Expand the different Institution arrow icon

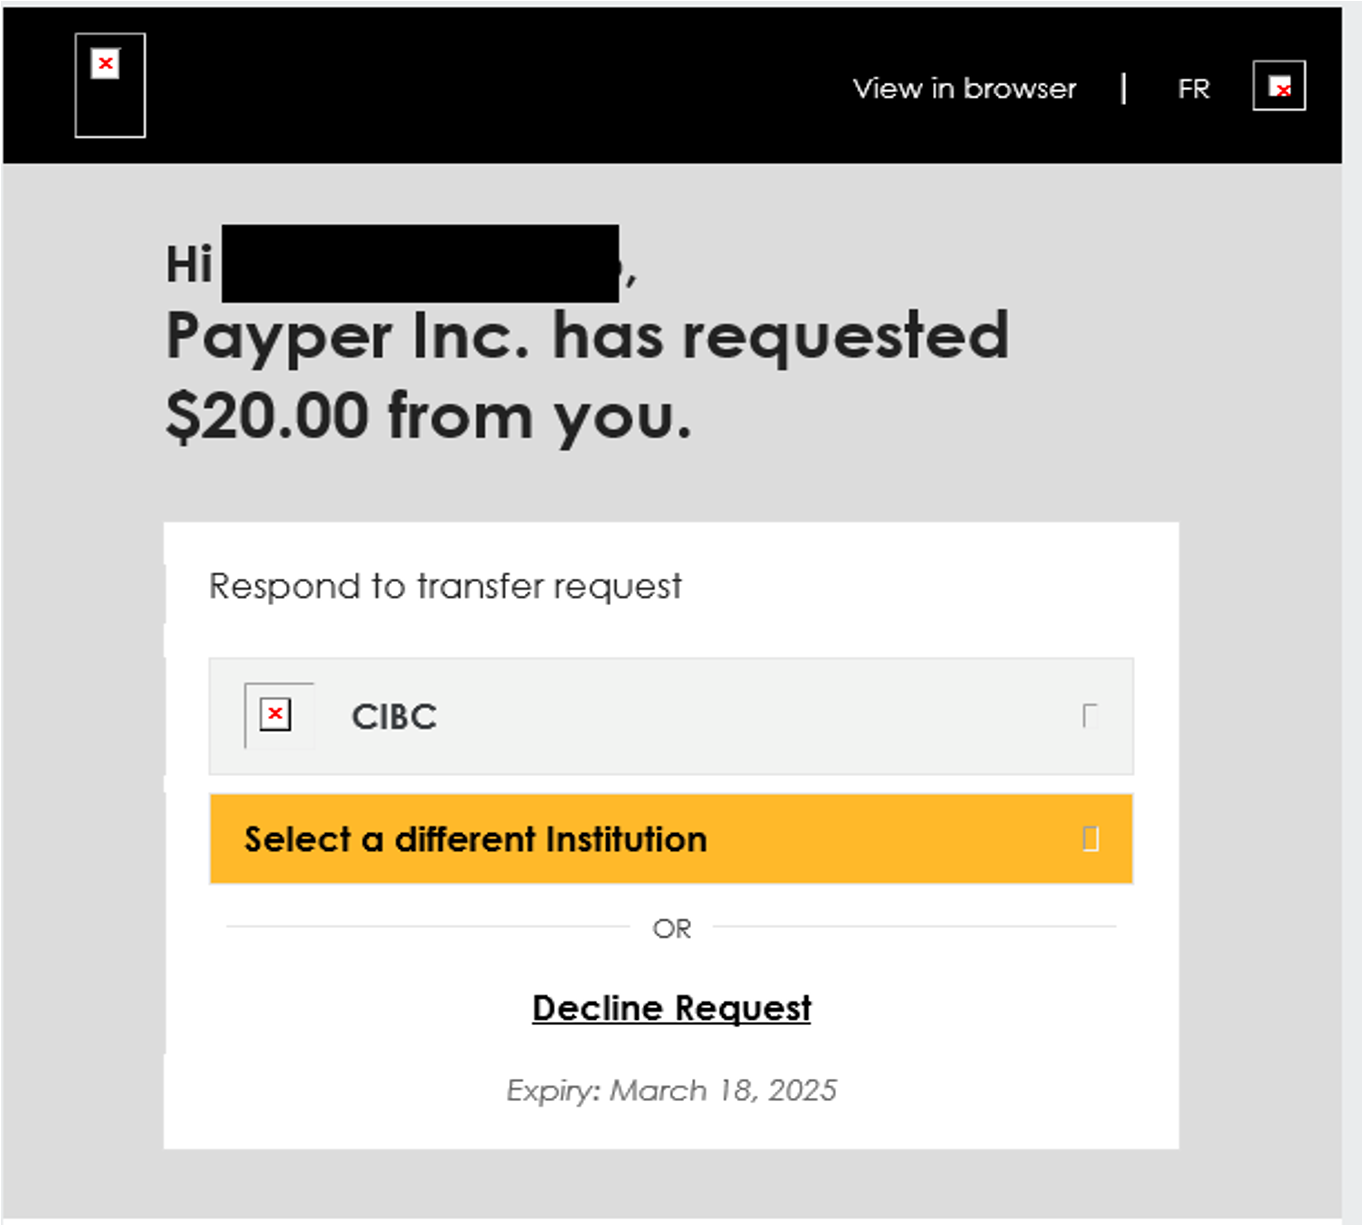[x=1090, y=839]
